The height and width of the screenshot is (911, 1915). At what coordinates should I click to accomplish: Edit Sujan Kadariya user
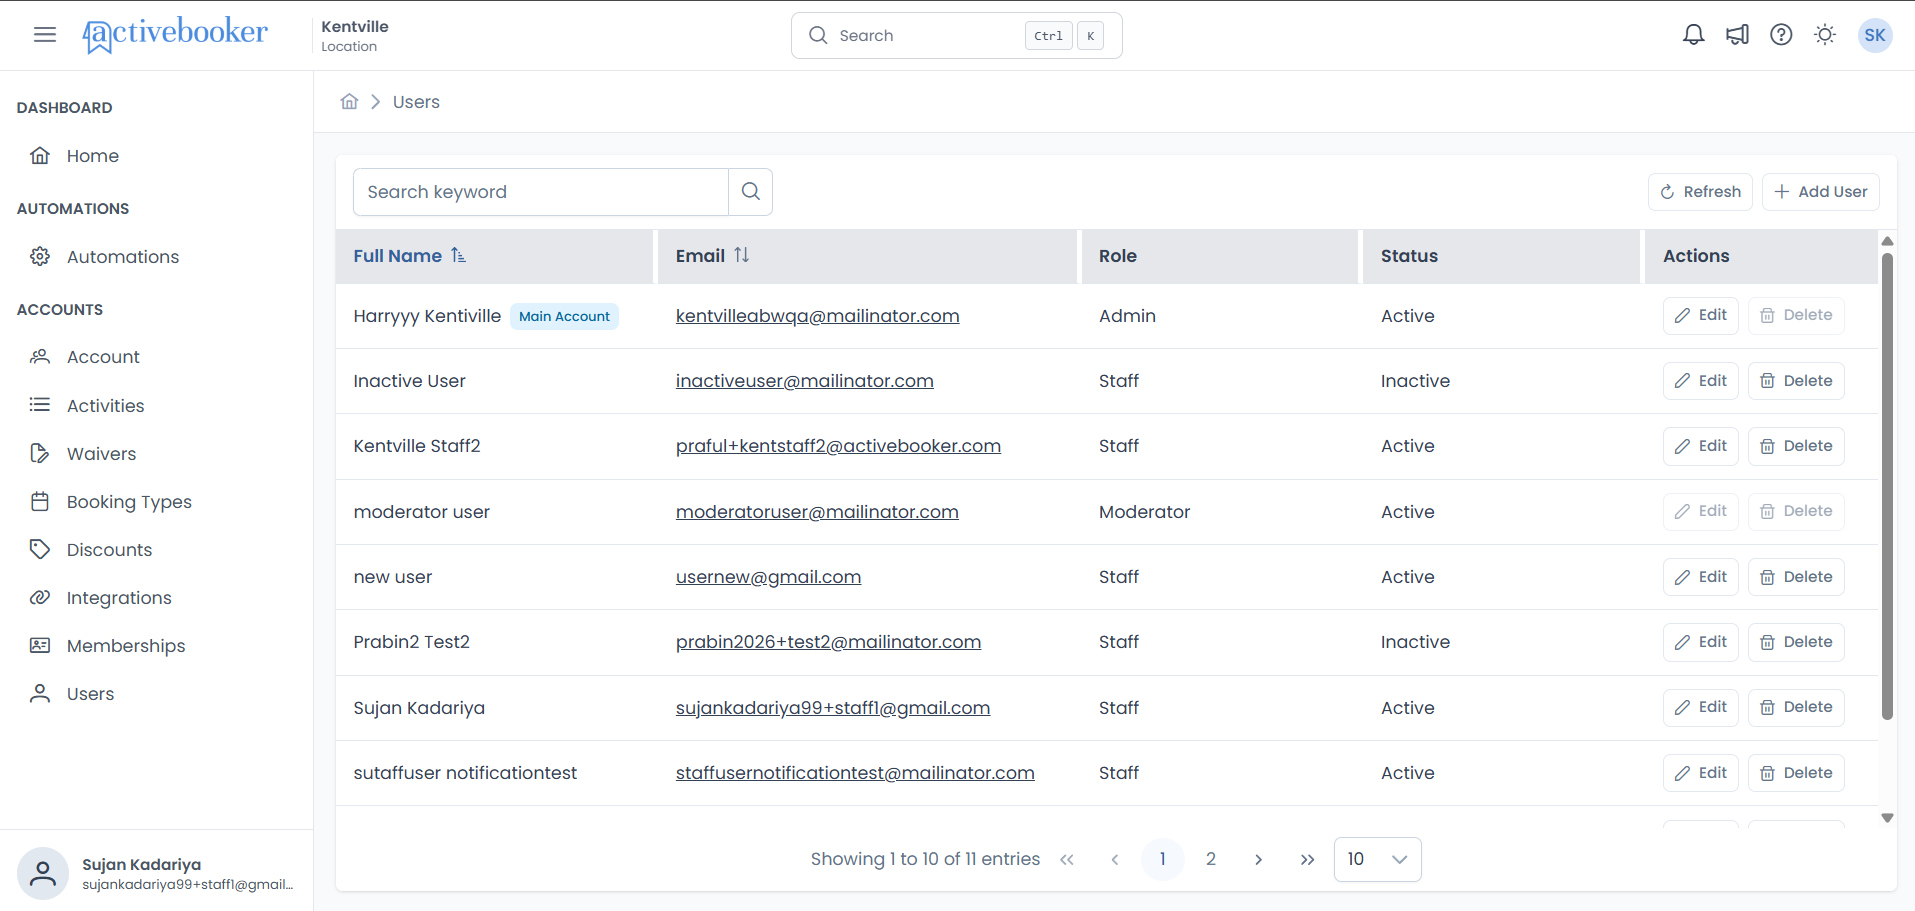[1701, 707]
